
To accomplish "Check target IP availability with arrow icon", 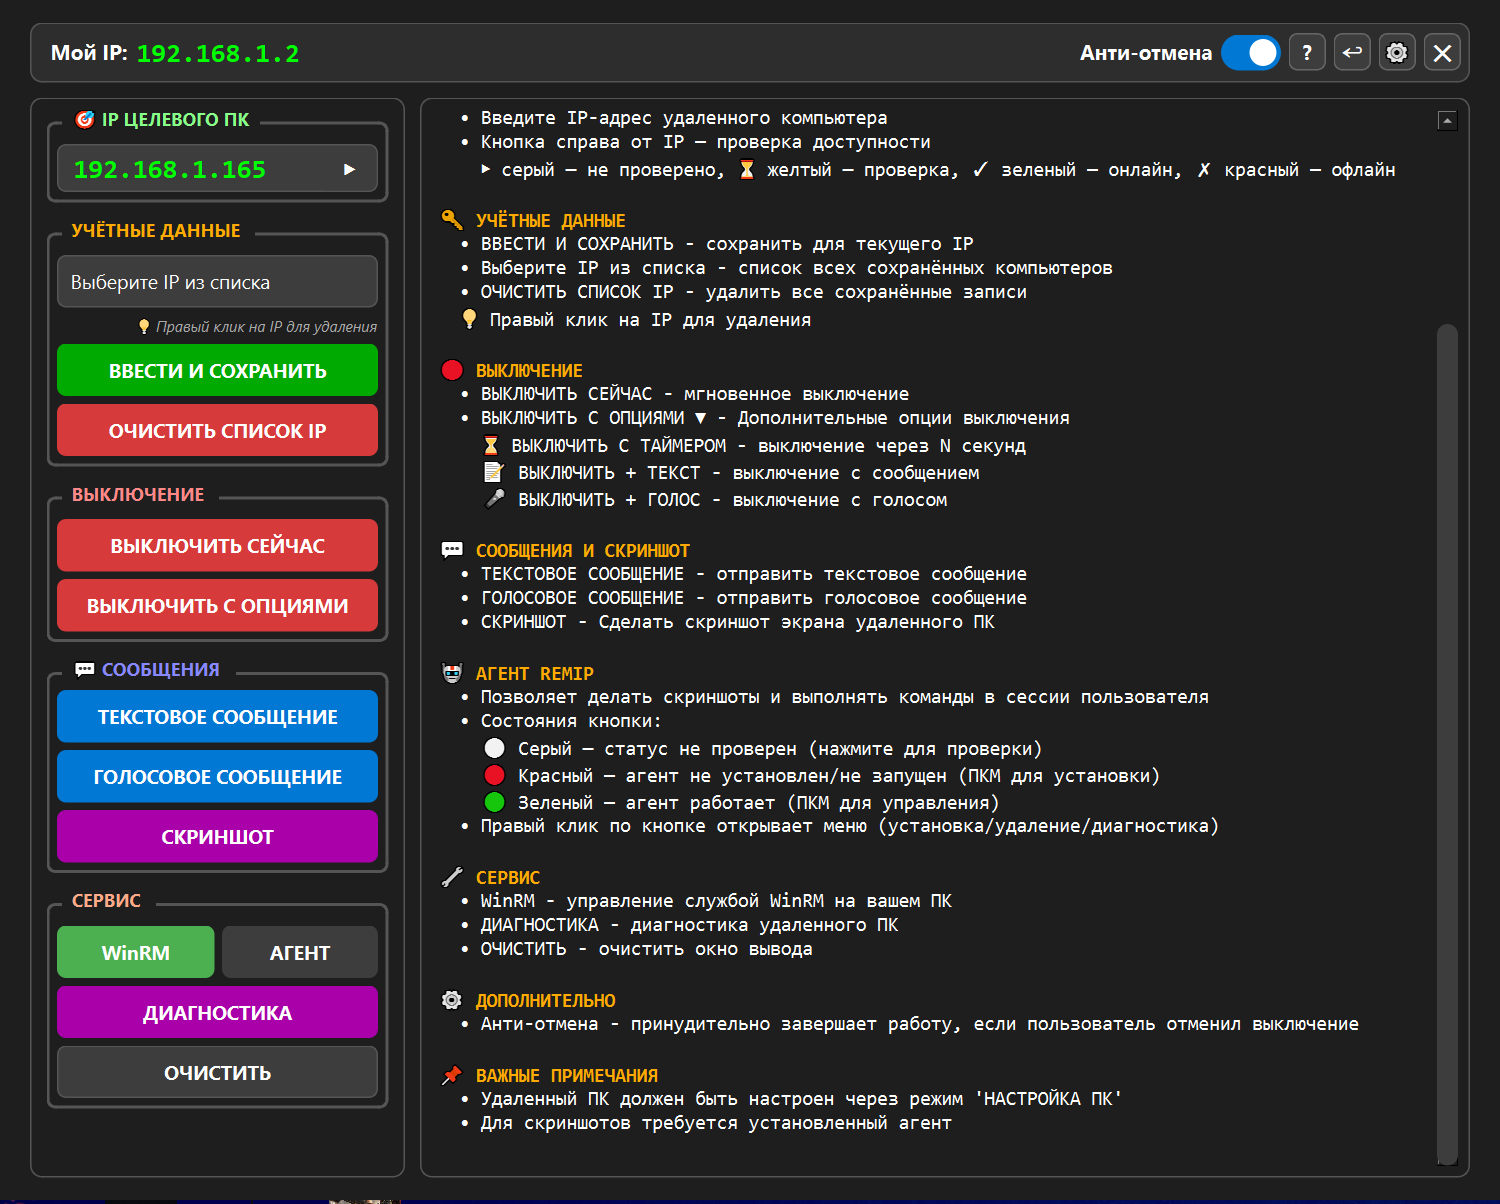I will pos(350,169).
